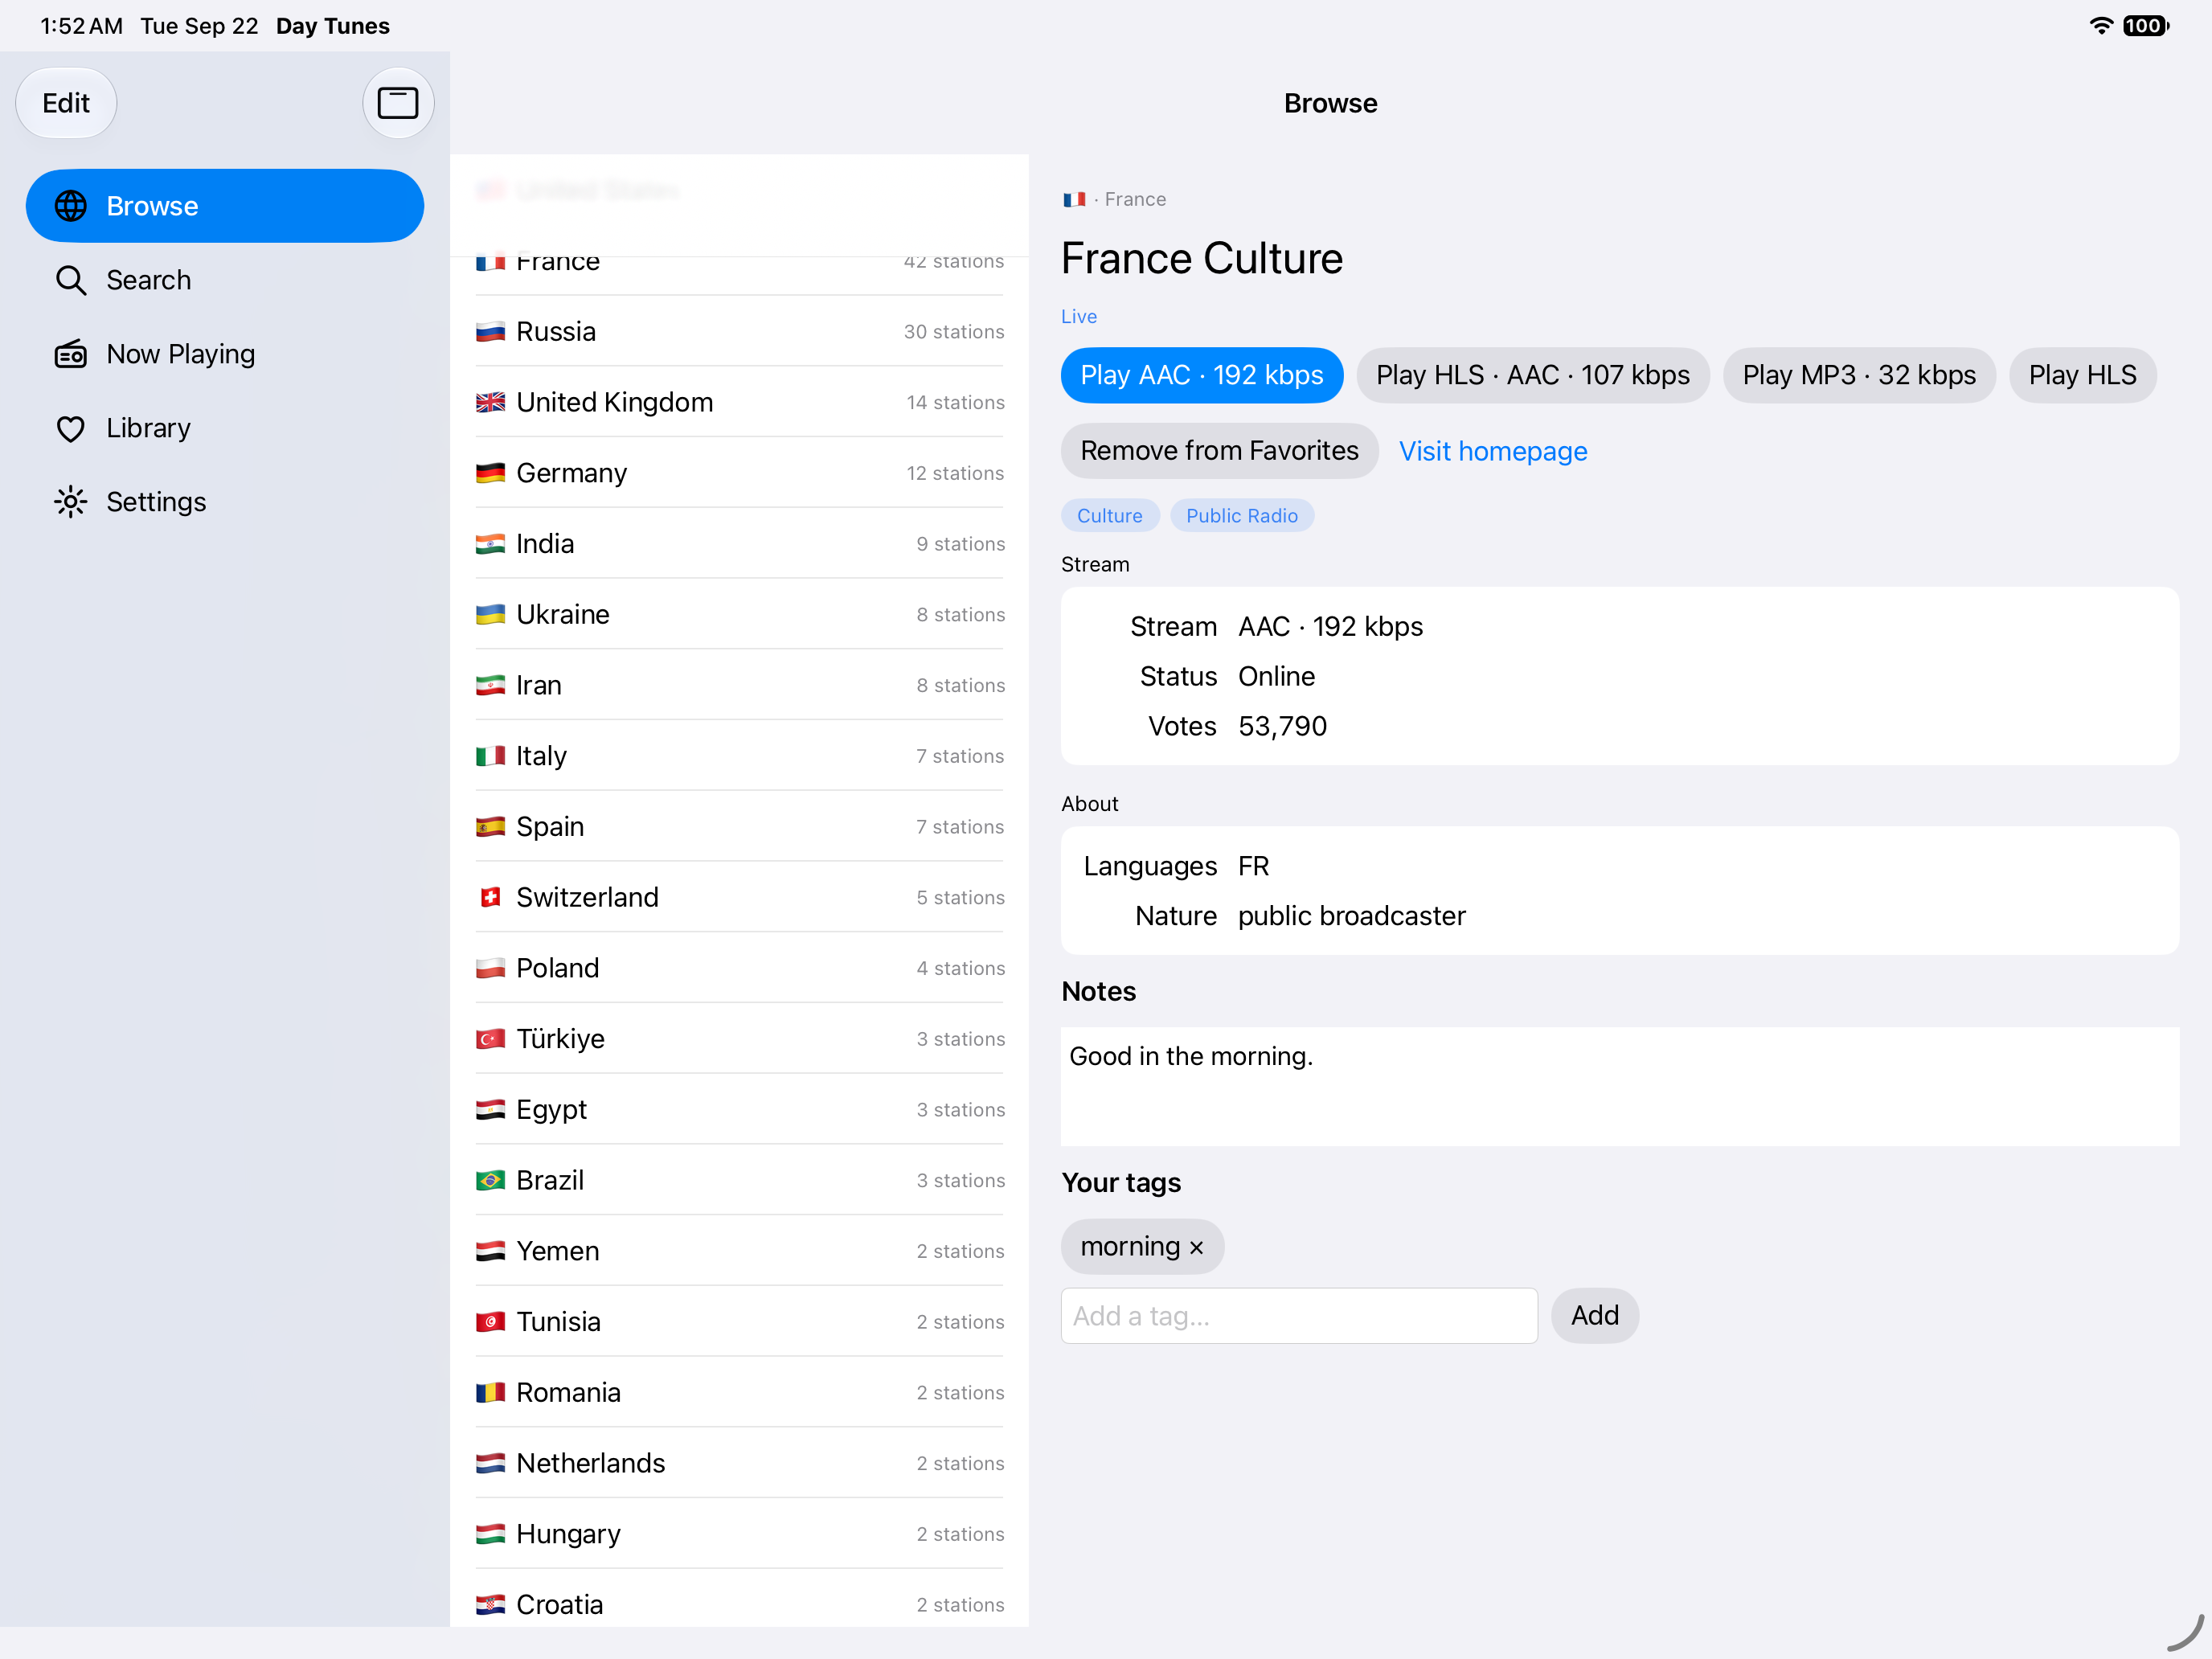Click the Spain flag icon
Viewport: 2212px width, 1659px height.
pos(490,827)
